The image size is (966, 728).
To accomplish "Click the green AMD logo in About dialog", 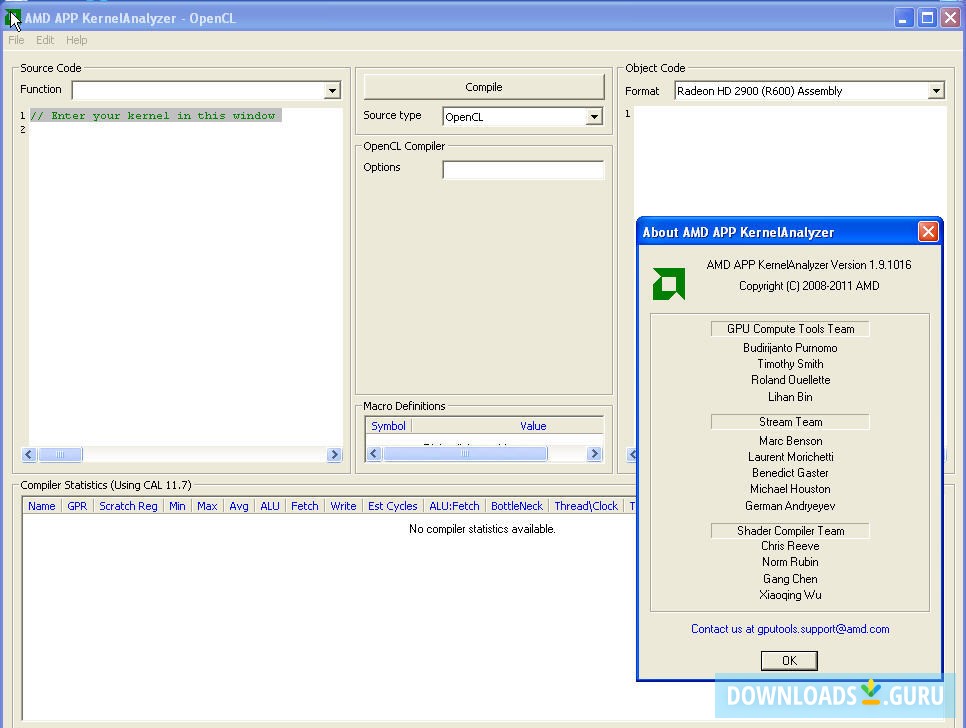I will click(668, 283).
